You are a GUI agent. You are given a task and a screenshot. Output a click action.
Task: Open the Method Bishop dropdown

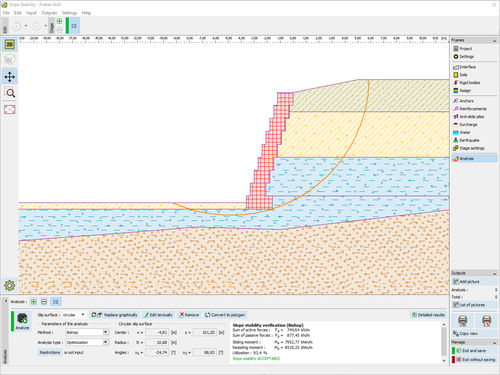pyautogui.click(x=87, y=332)
